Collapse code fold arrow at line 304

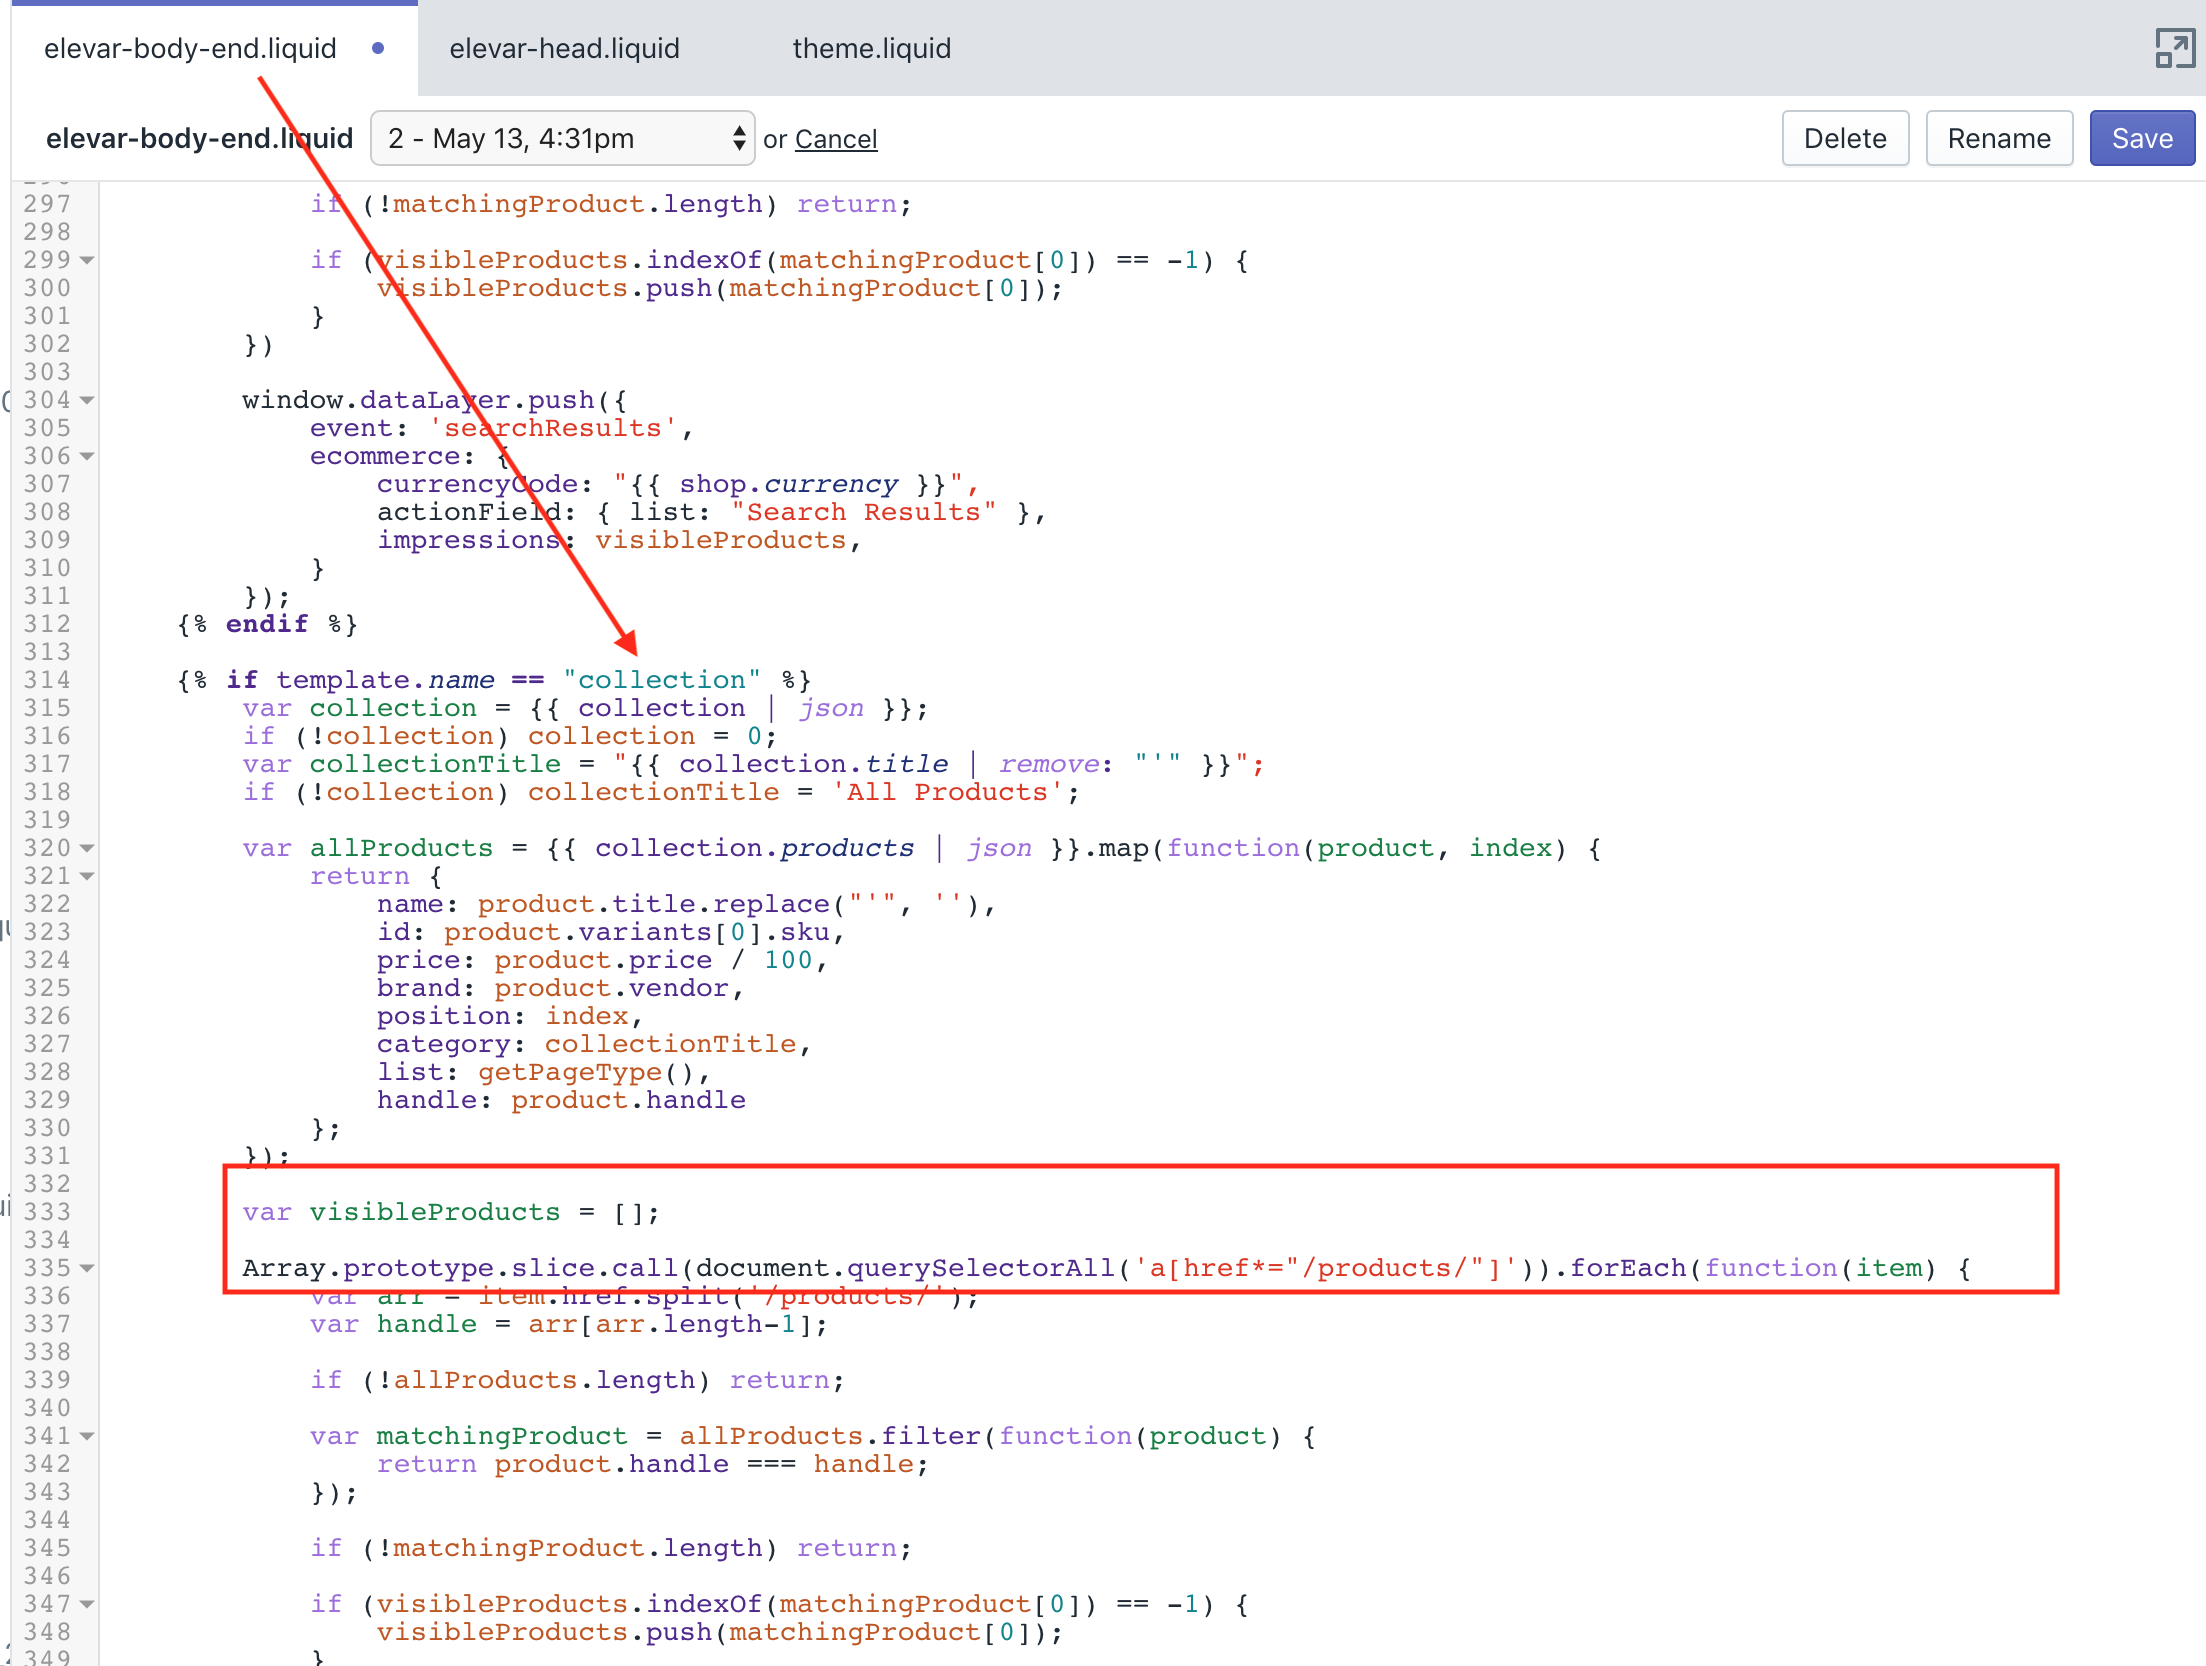coord(88,400)
